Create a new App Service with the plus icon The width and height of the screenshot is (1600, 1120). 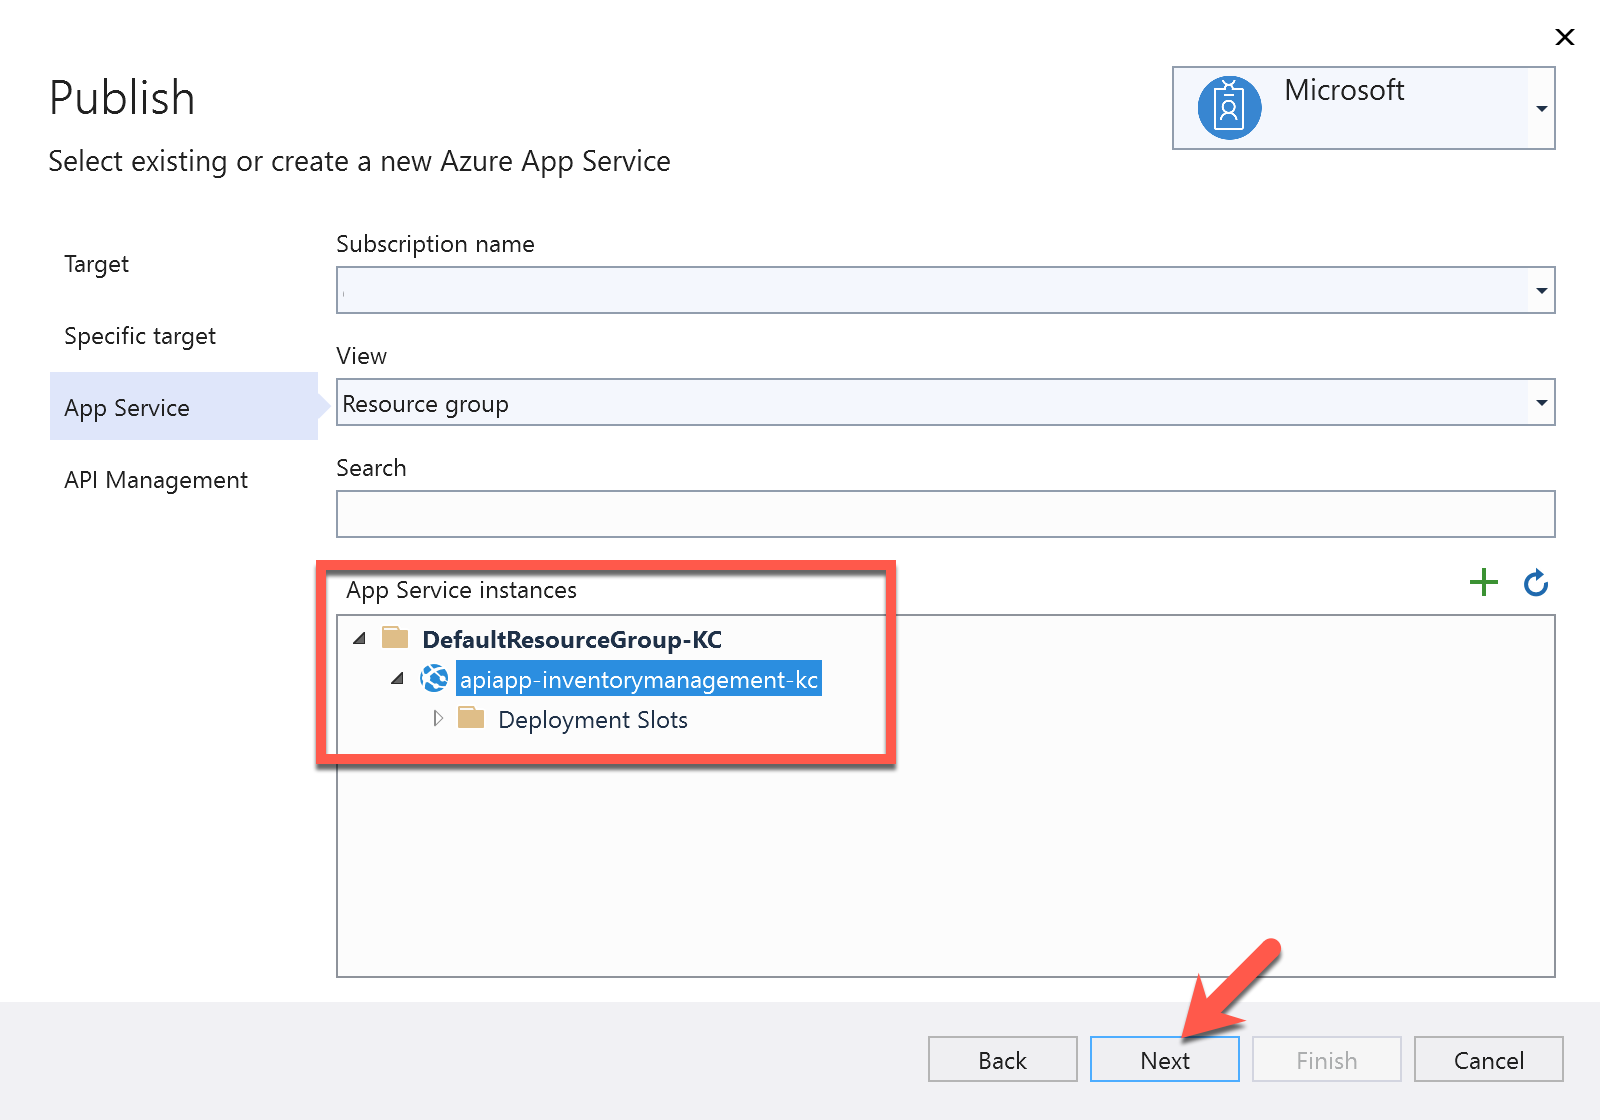click(1484, 582)
